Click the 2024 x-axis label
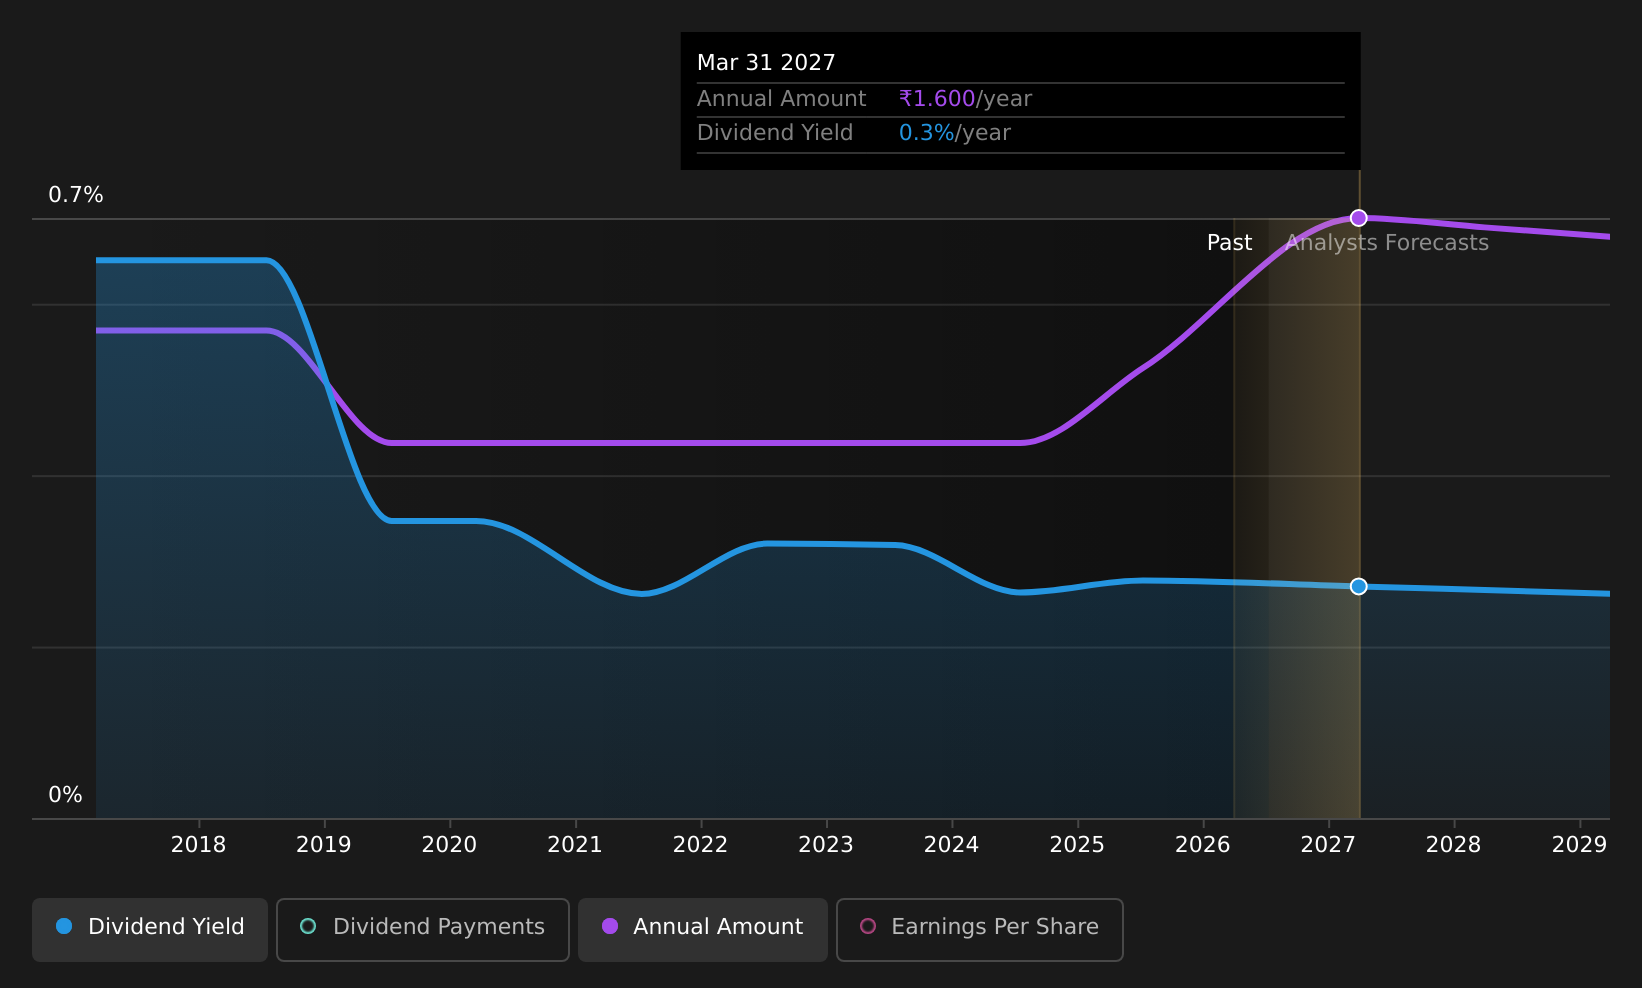 point(951,845)
